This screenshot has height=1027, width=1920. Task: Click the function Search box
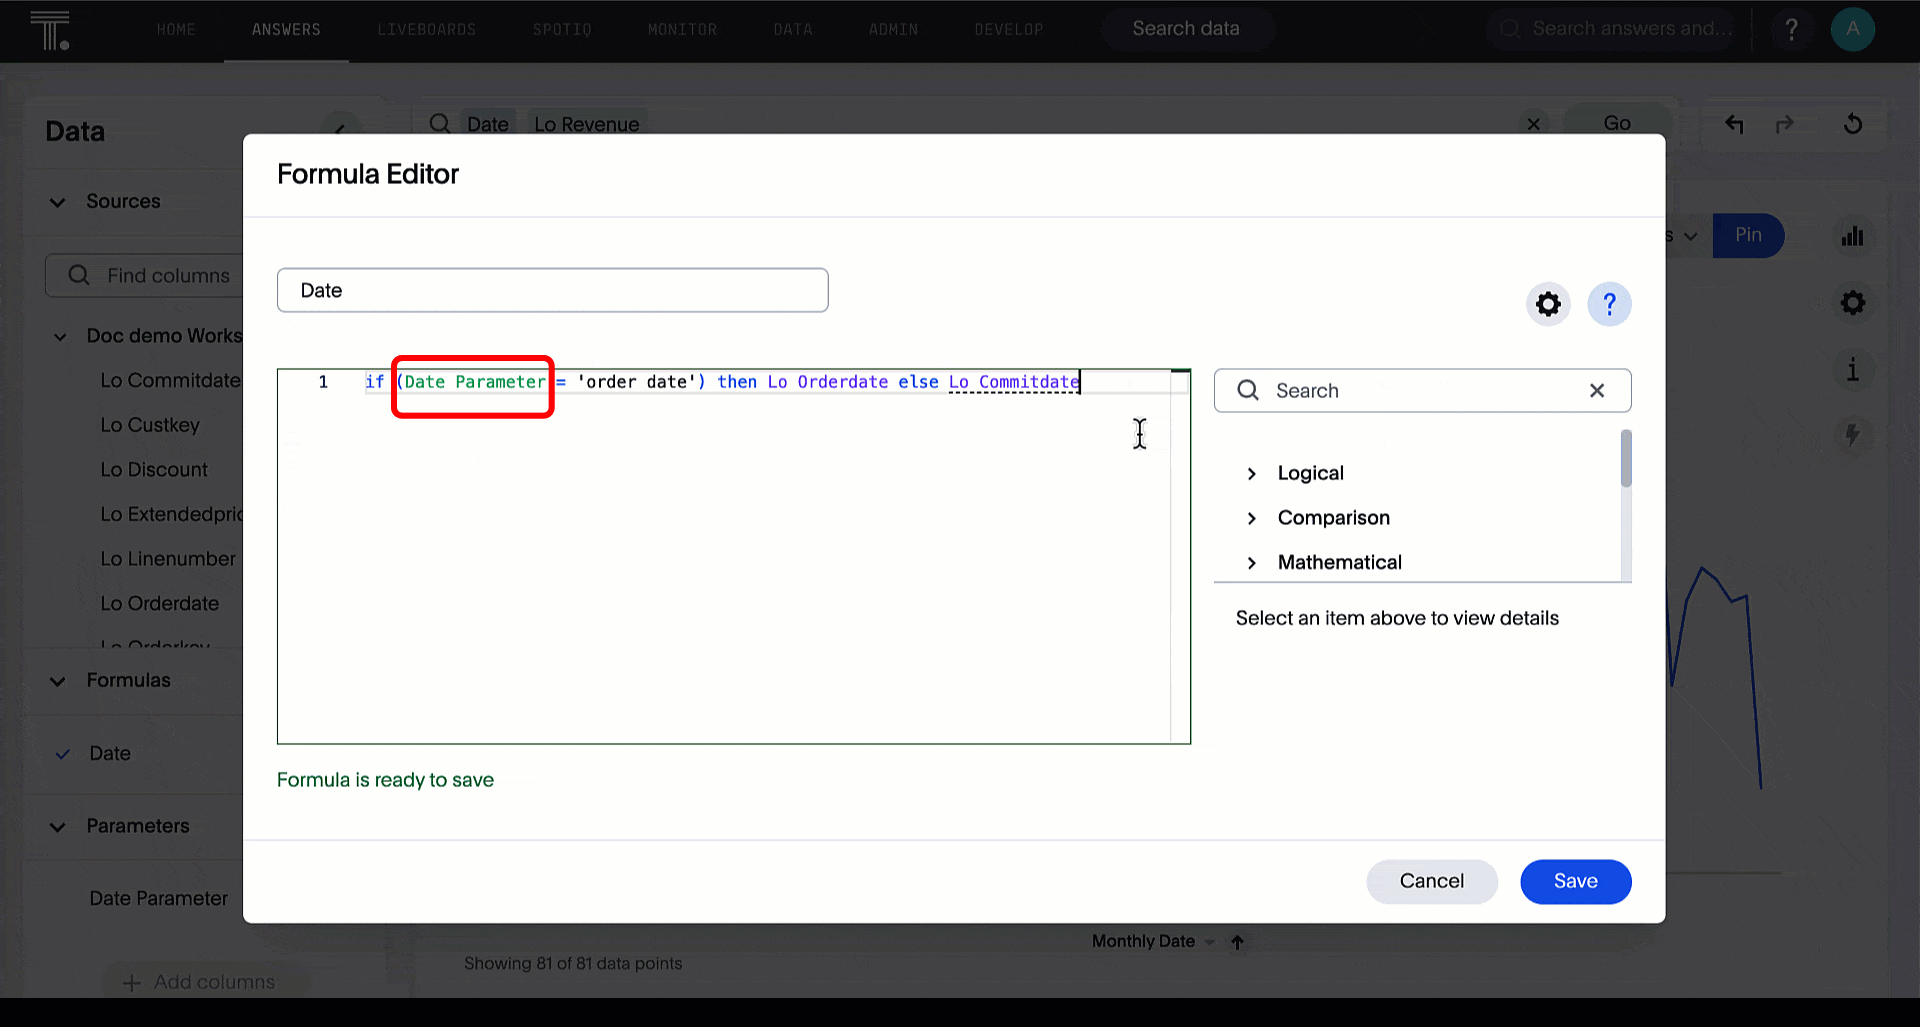(x=1420, y=391)
